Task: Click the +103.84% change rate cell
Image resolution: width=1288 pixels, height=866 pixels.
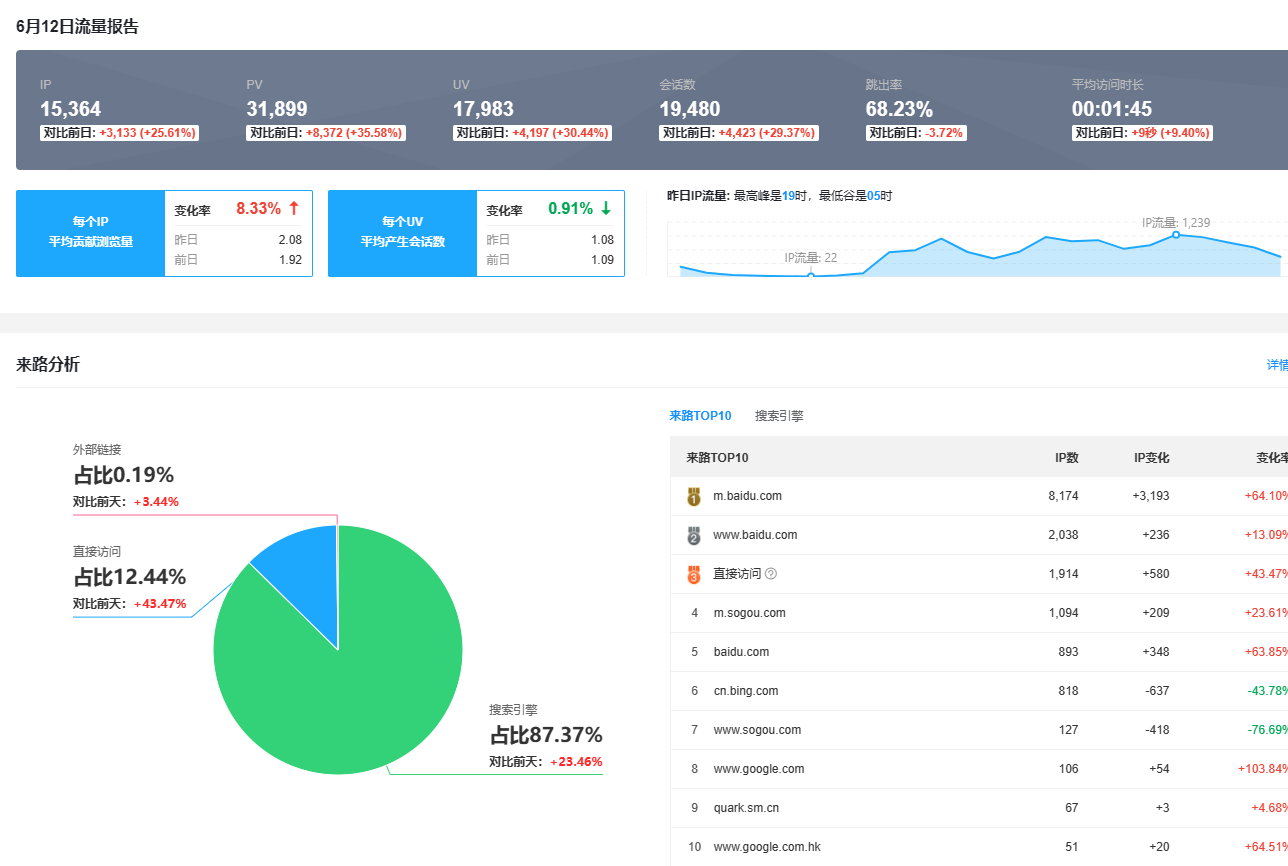Action: pos(1263,769)
